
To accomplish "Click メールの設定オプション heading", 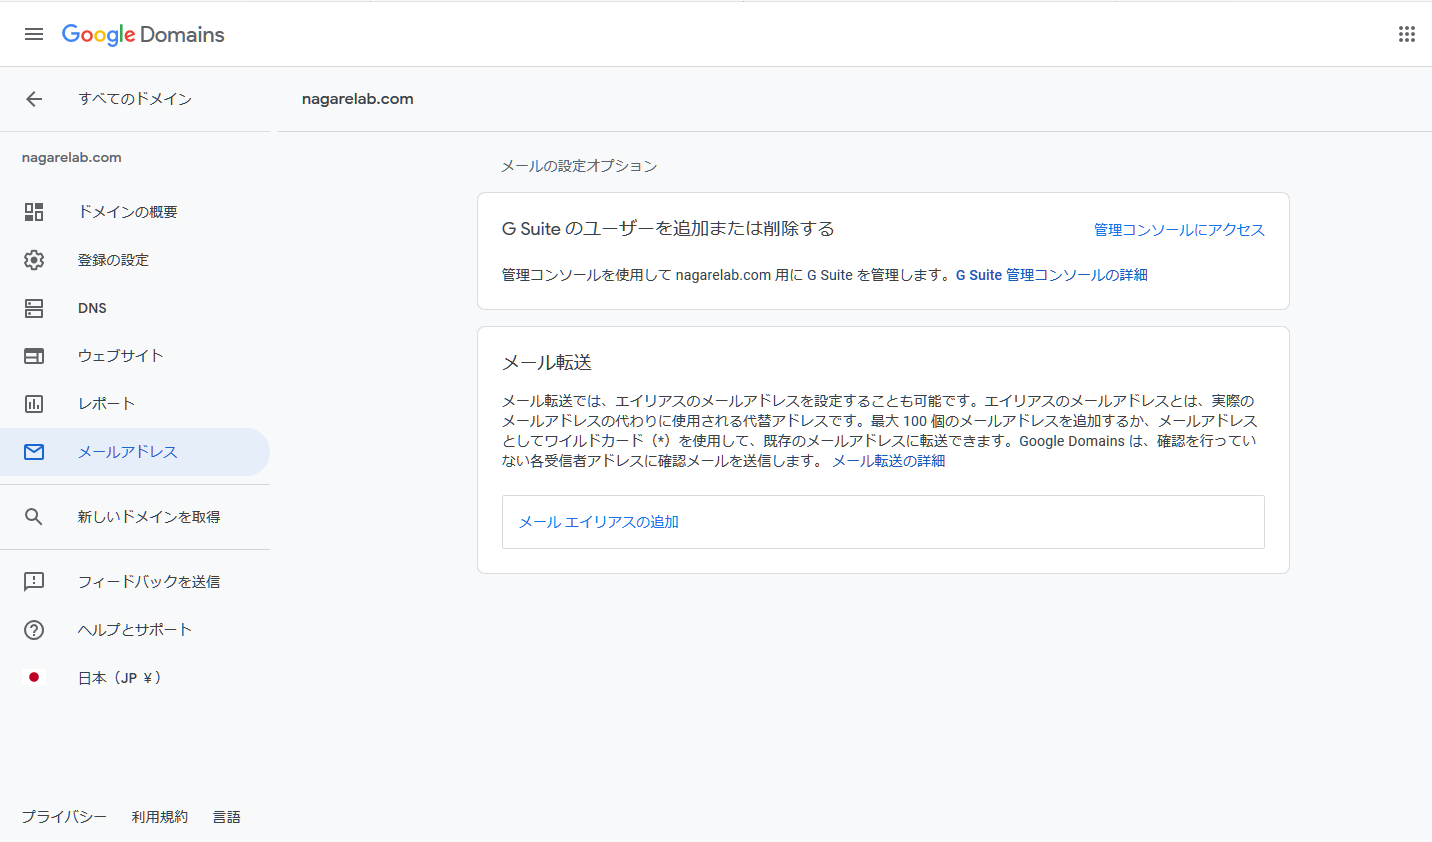I will point(579,166).
